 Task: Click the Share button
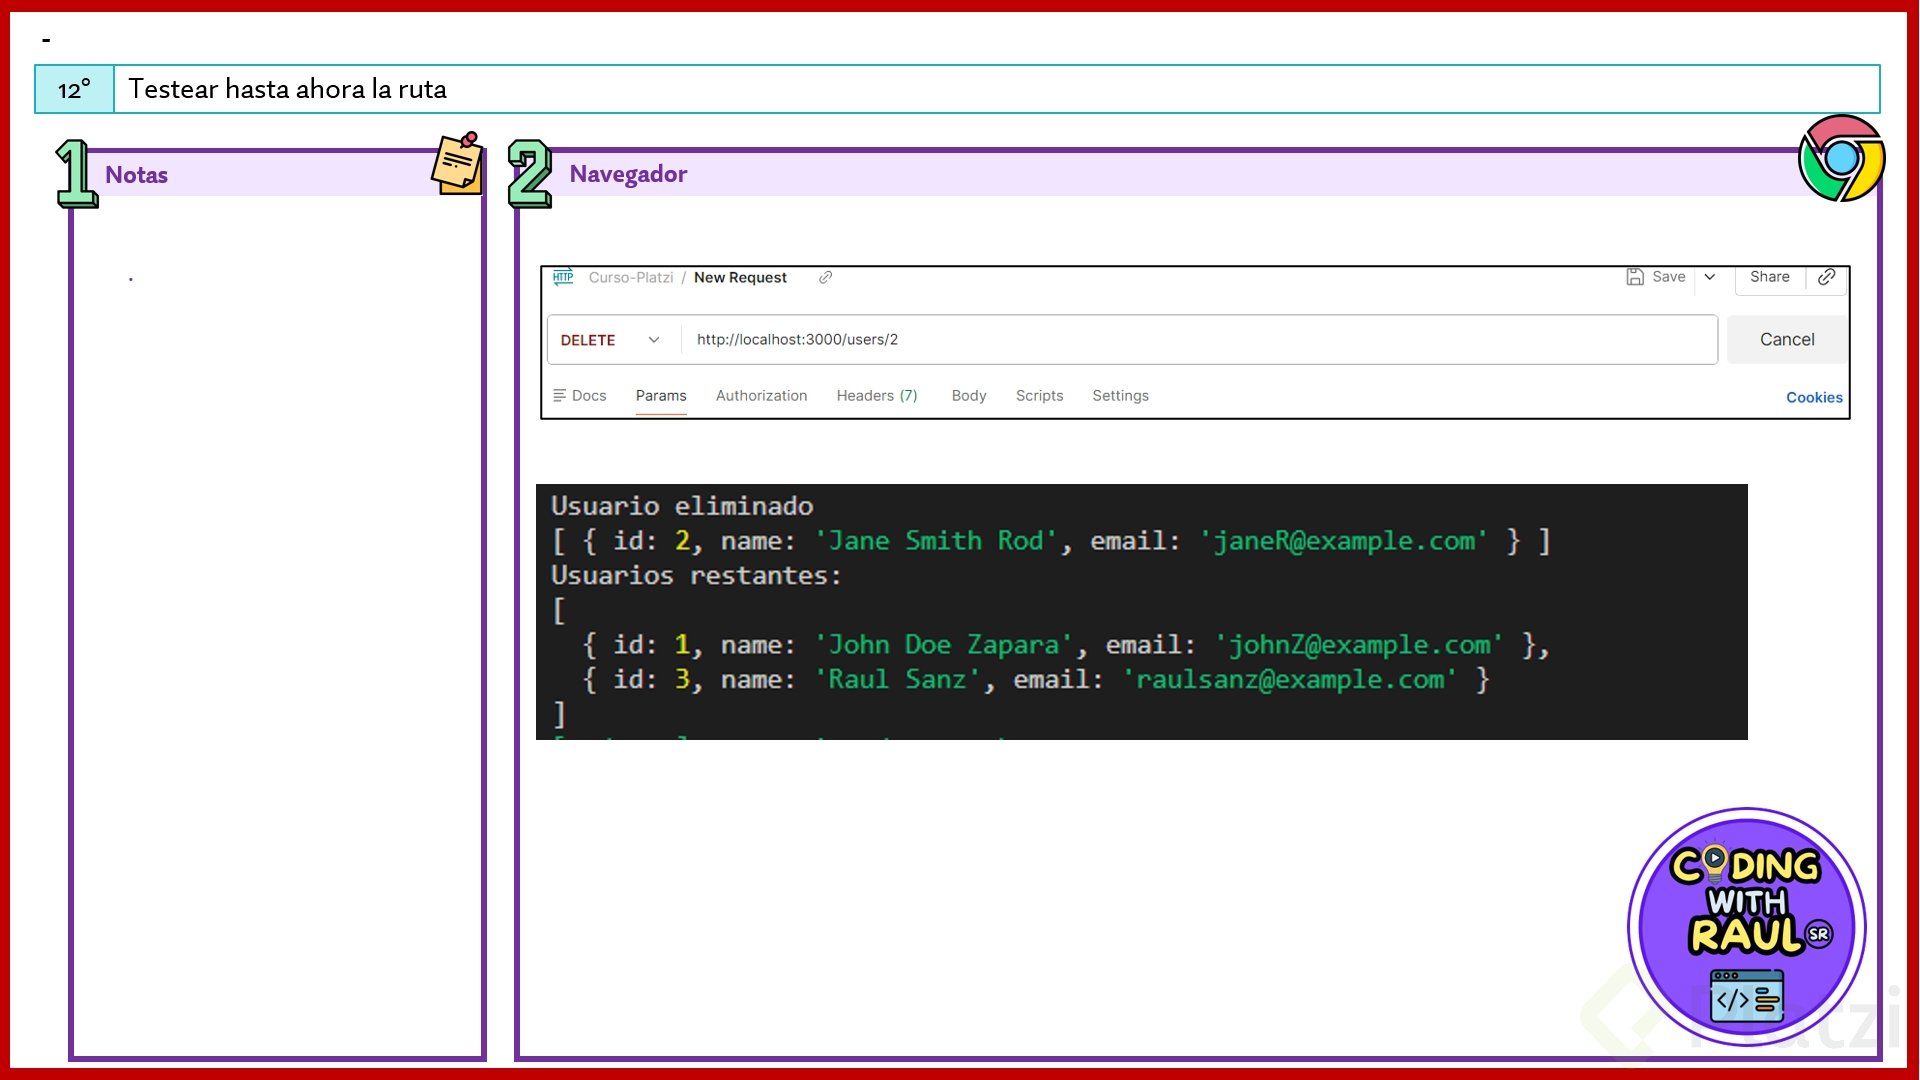click(x=1769, y=277)
